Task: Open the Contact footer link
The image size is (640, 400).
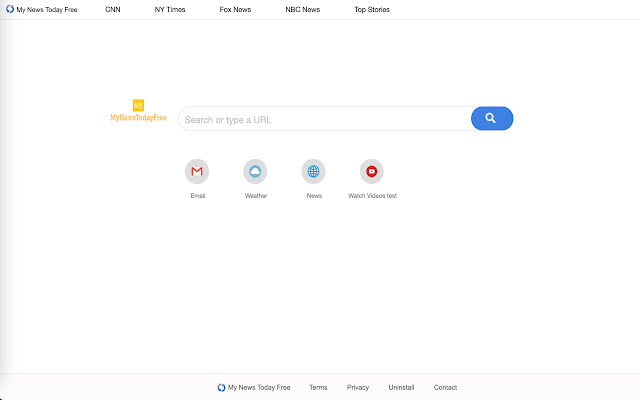Action: [x=445, y=387]
